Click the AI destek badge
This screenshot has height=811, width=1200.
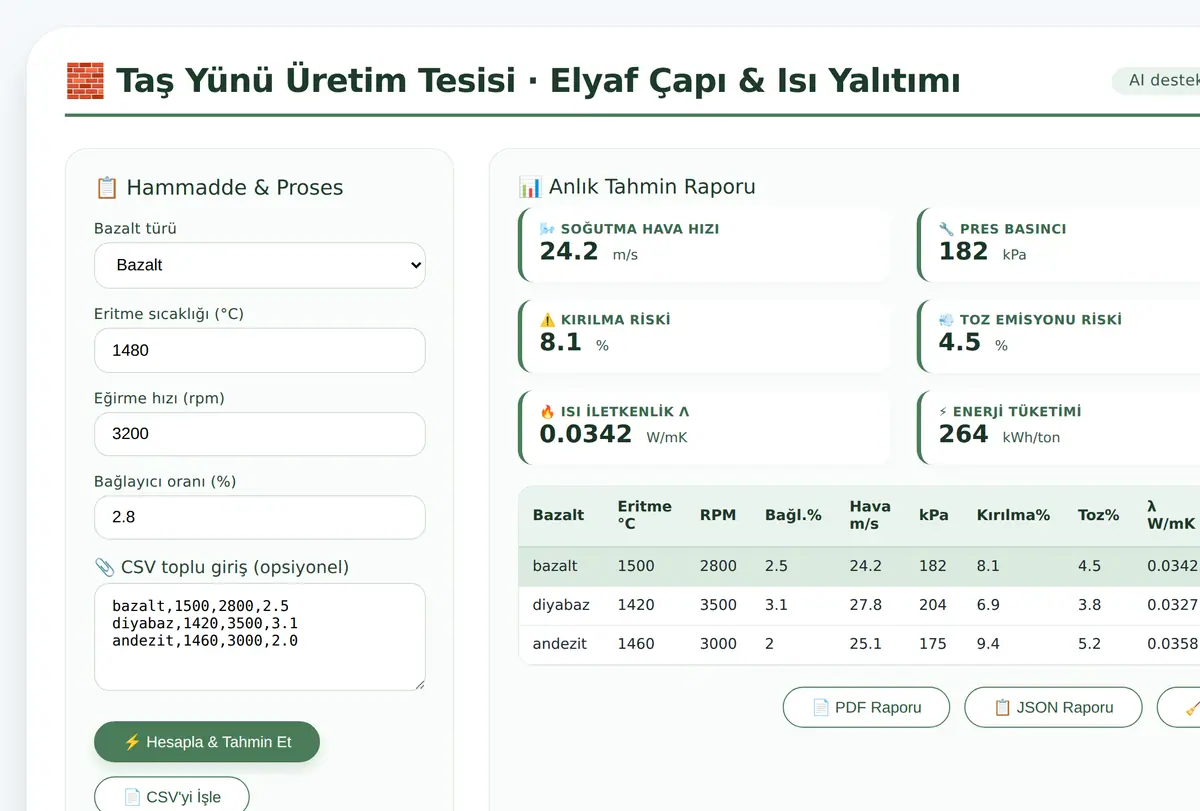coord(1156,80)
